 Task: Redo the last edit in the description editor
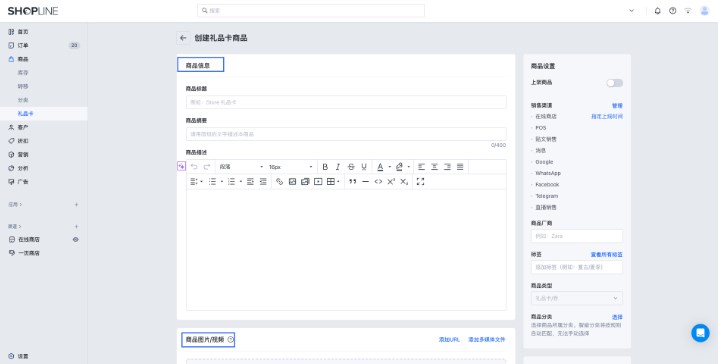(207, 167)
